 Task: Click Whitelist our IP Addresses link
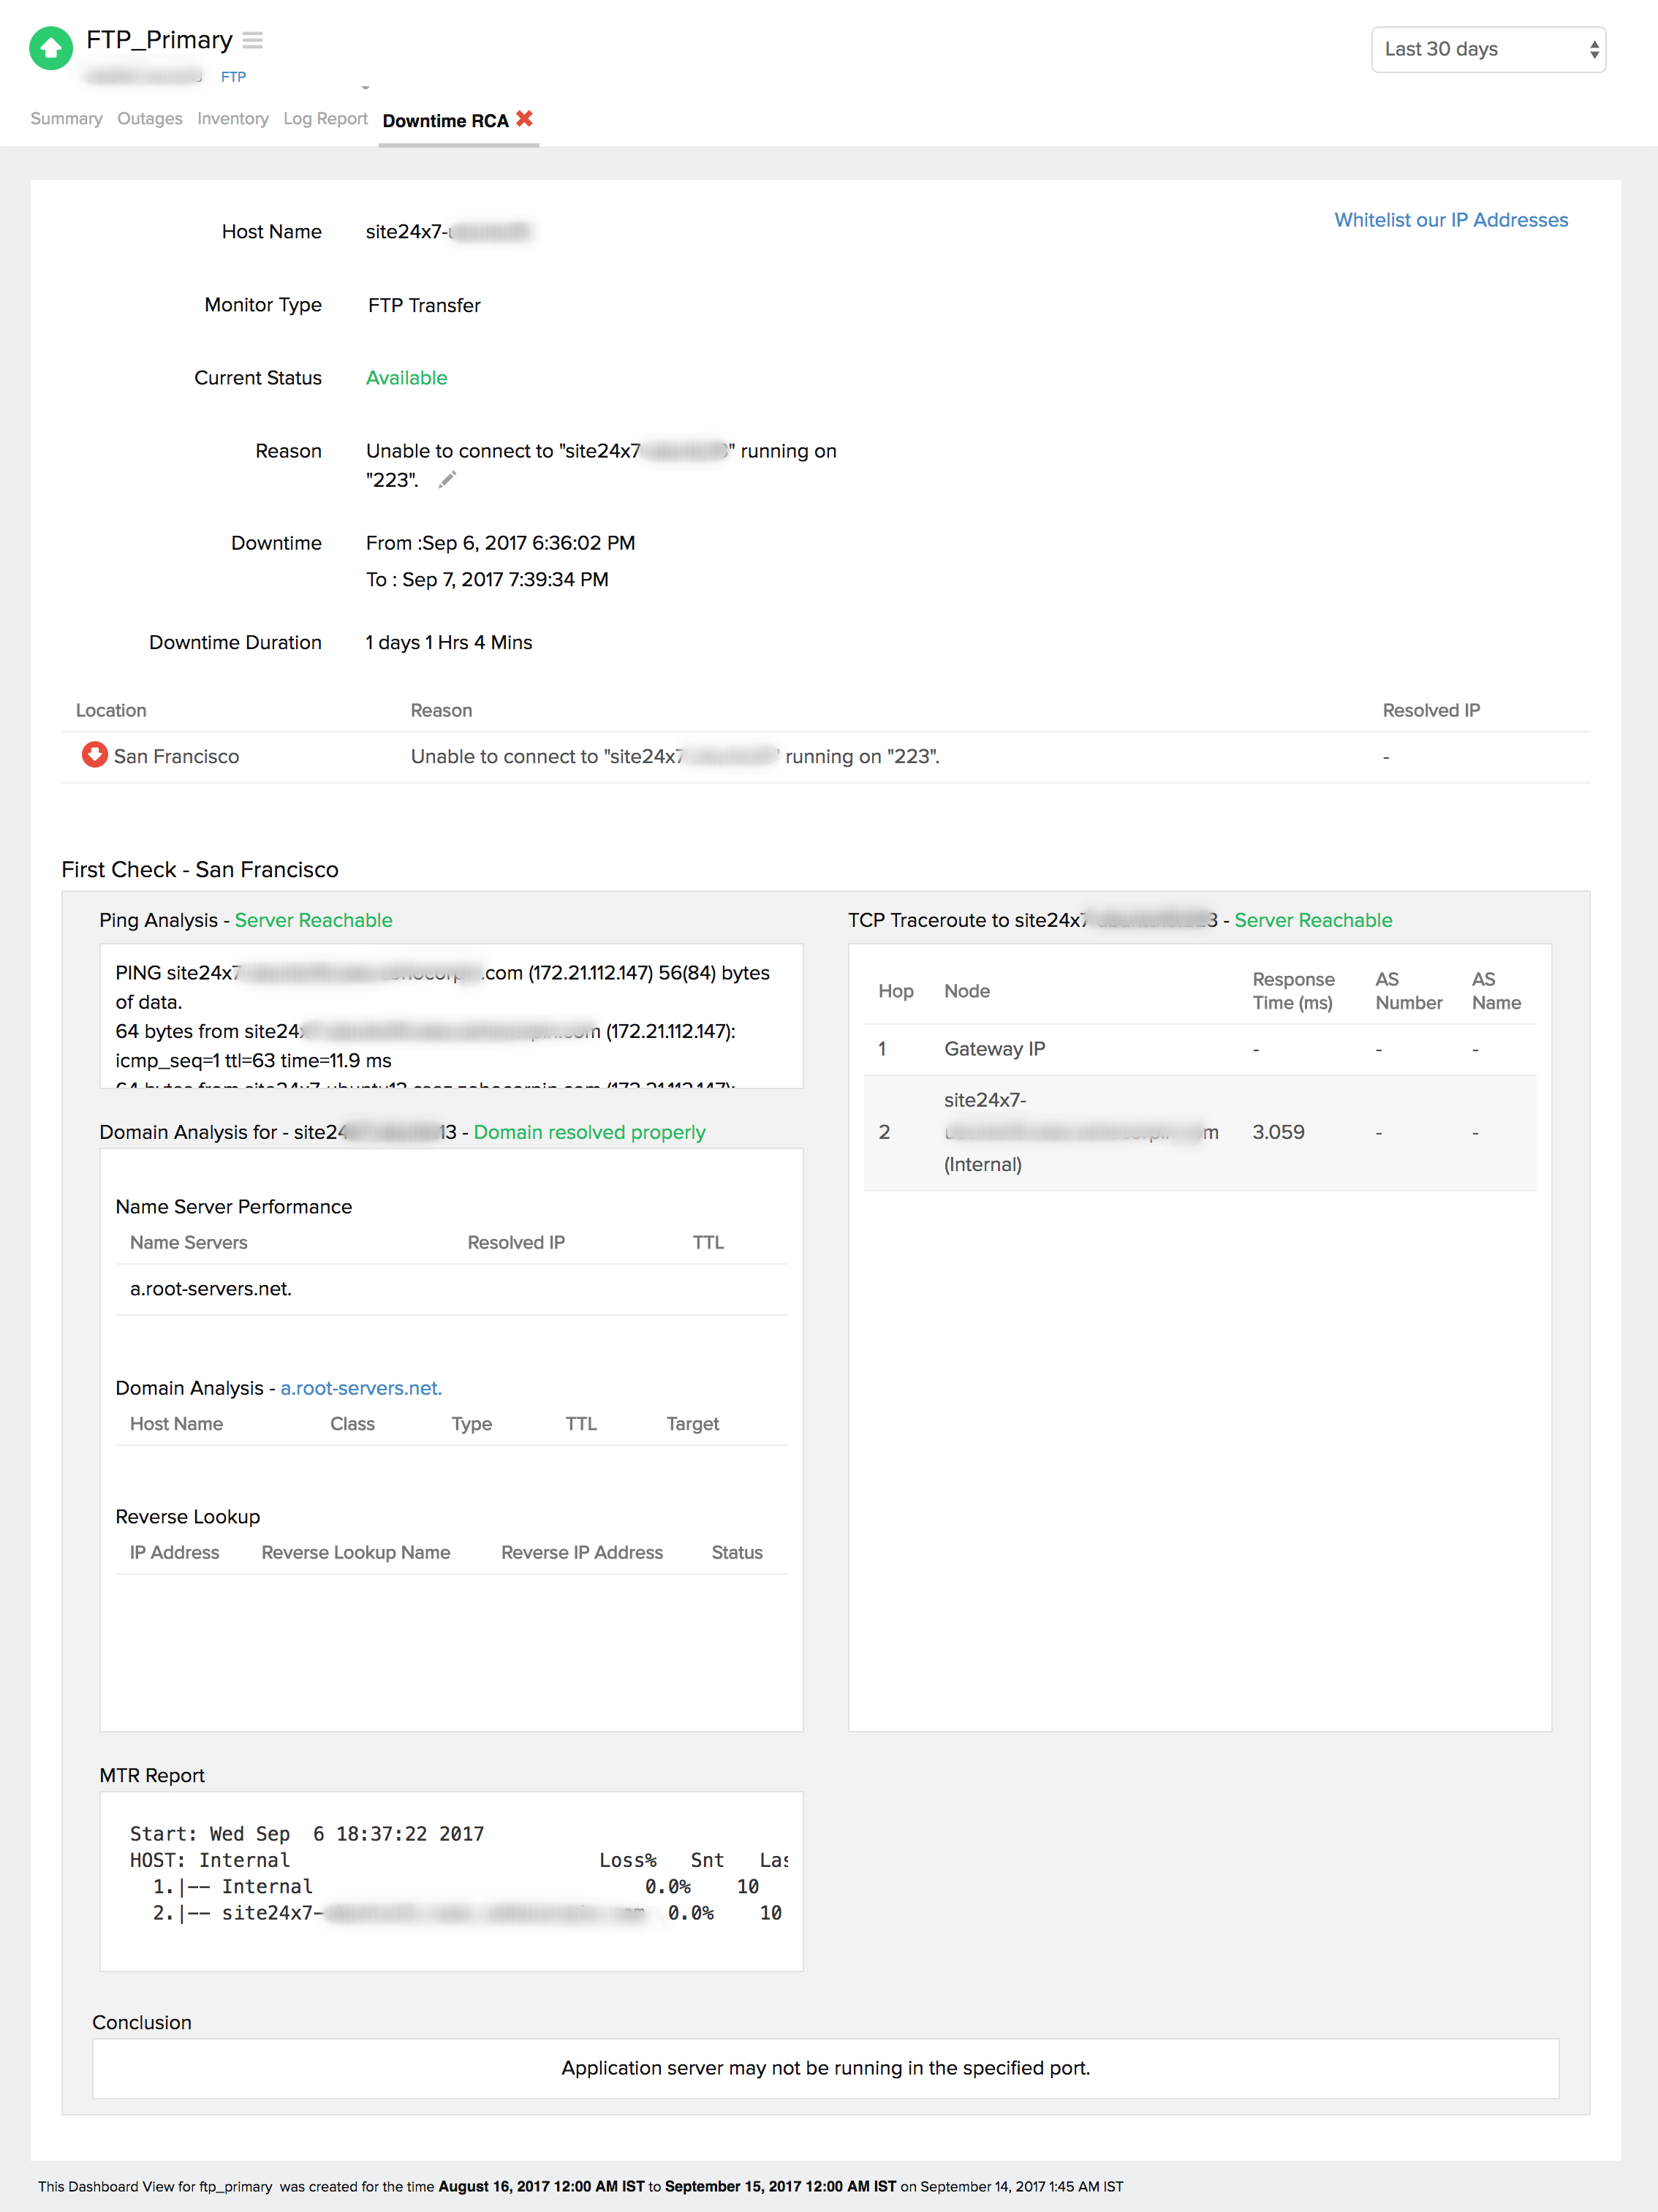click(x=1450, y=220)
